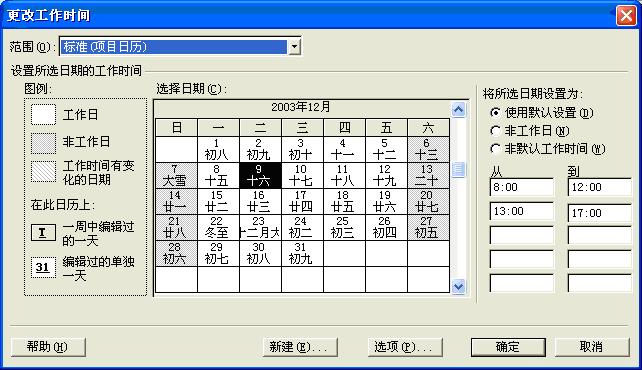Viewport: 642px width, 370px height.
Task: Click the 2003年12月 month title
Action: [x=301, y=107]
